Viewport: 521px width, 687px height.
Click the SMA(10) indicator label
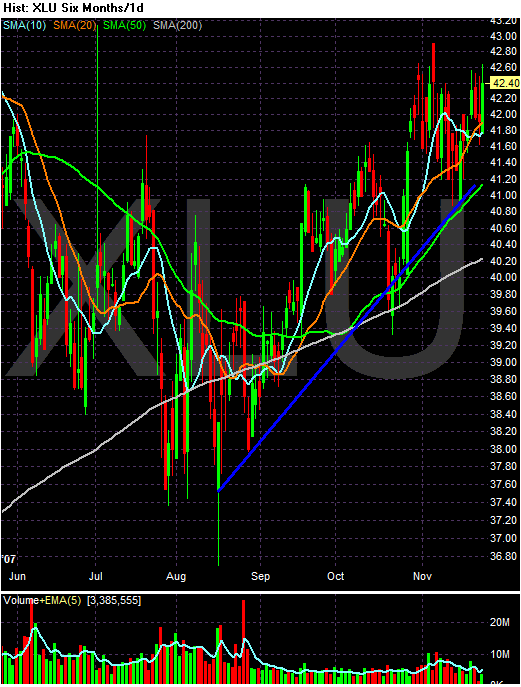pos(25,25)
